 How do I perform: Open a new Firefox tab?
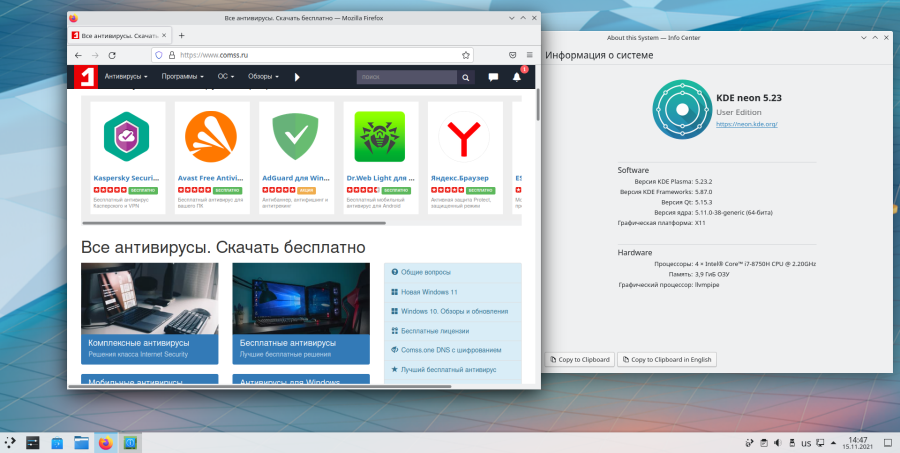(x=181, y=36)
